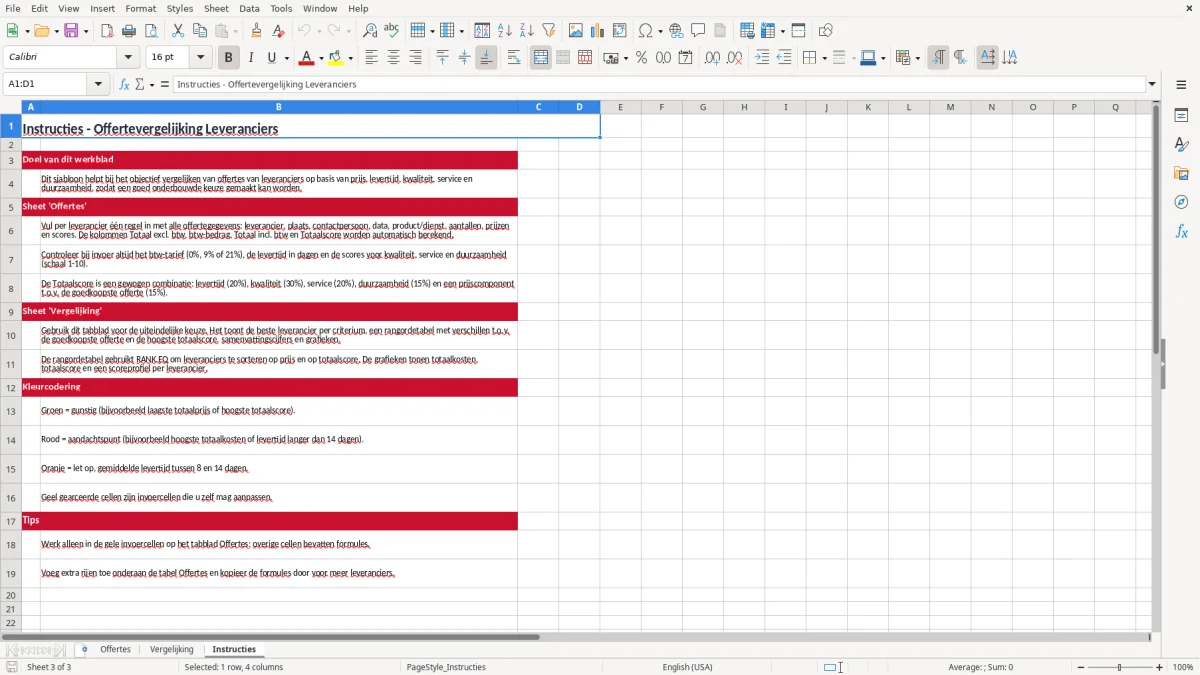This screenshot has width=1200, height=675.
Task: Toggle underline formatting
Action: click(x=272, y=58)
